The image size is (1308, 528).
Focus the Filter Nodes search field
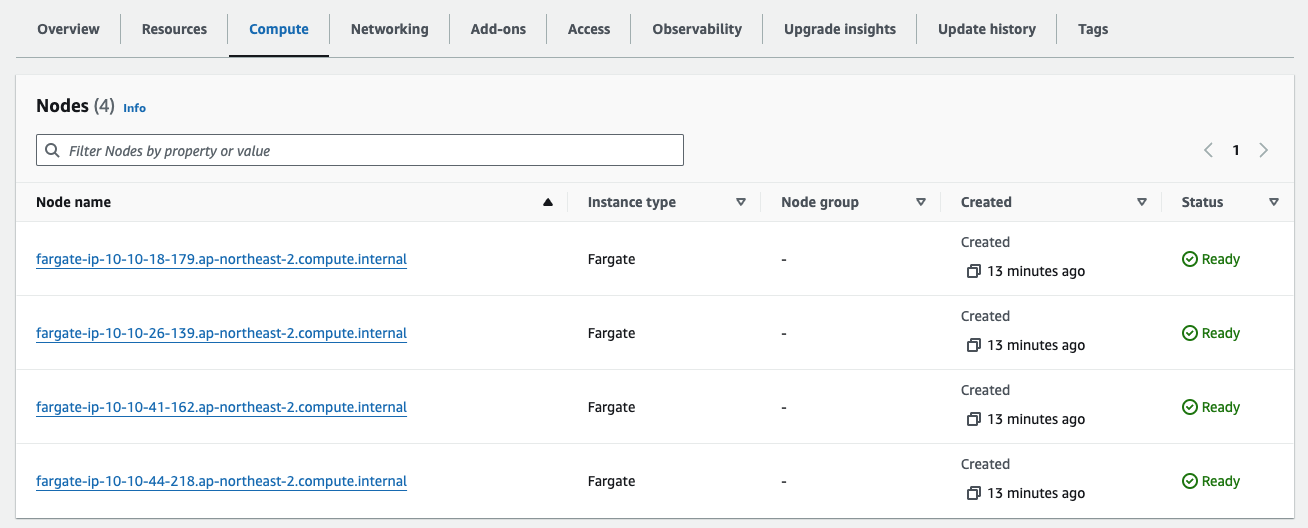pyautogui.click(x=360, y=150)
